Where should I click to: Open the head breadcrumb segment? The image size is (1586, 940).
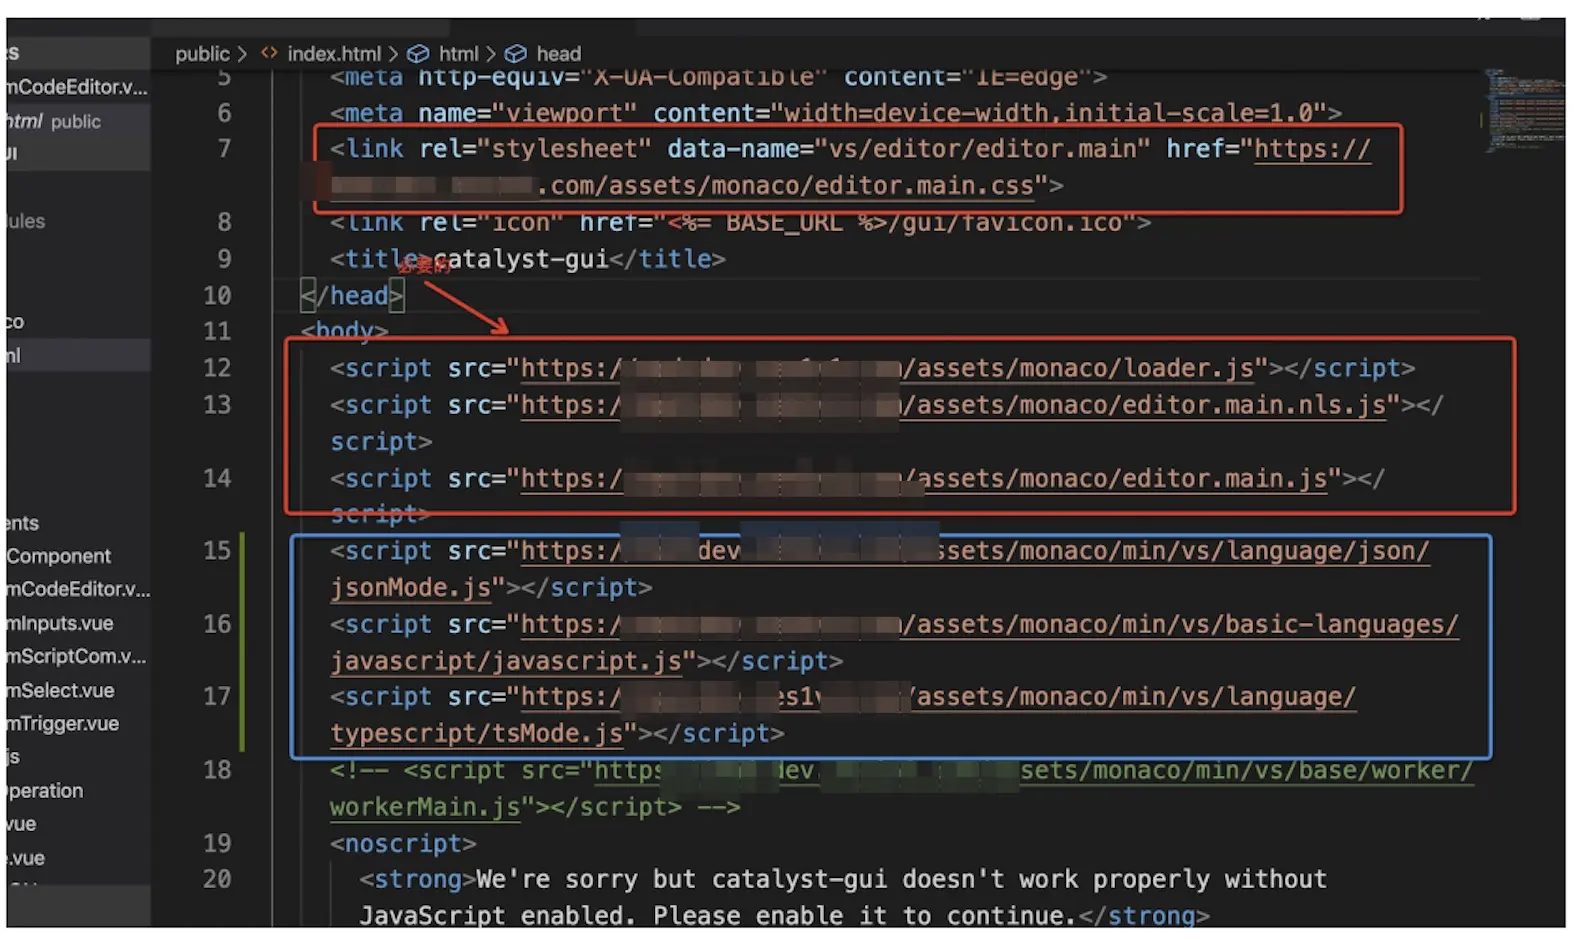[558, 53]
